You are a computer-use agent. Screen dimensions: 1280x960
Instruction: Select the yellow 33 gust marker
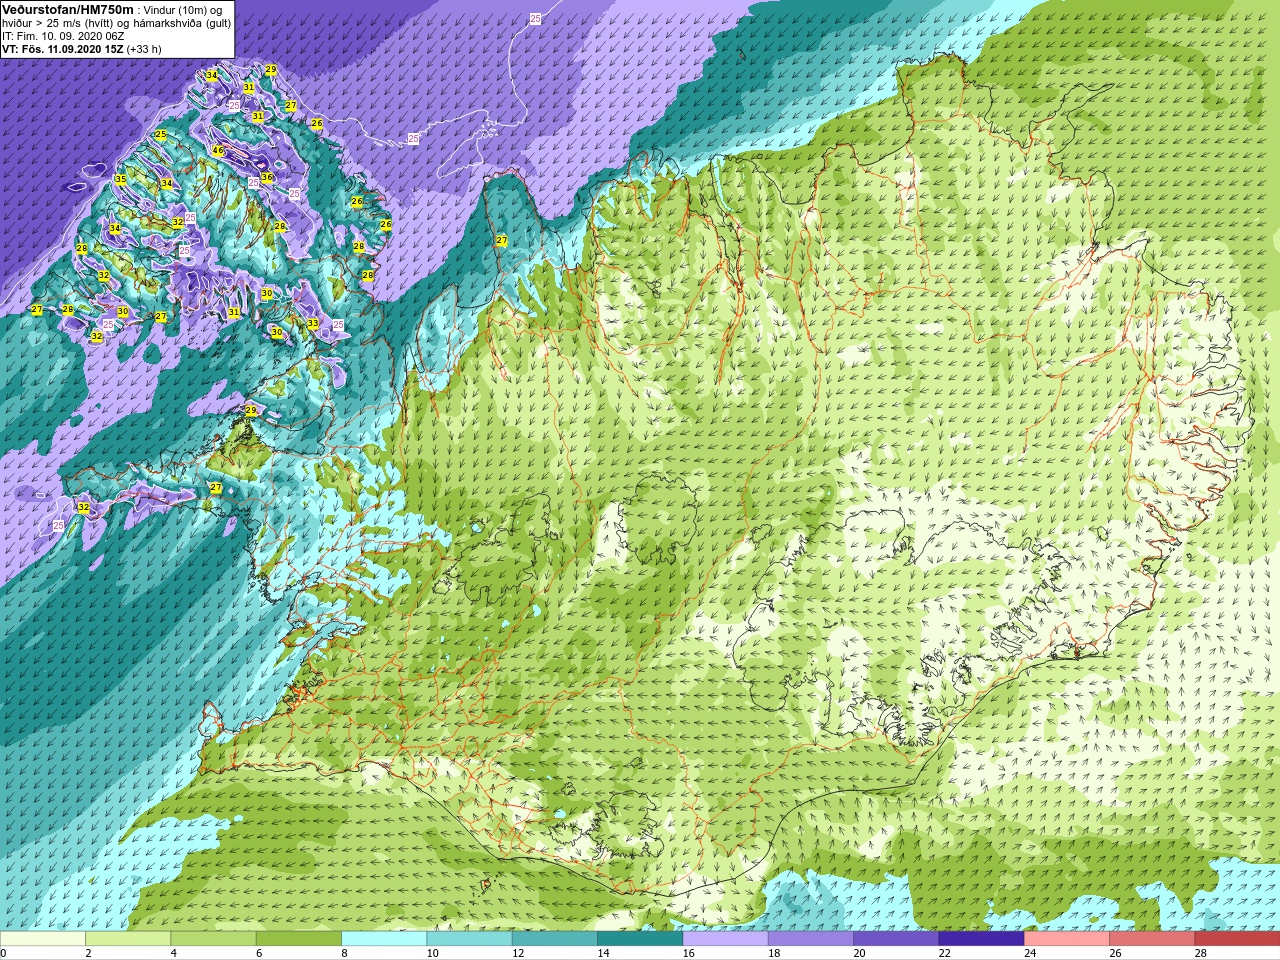tap(313, 324)
